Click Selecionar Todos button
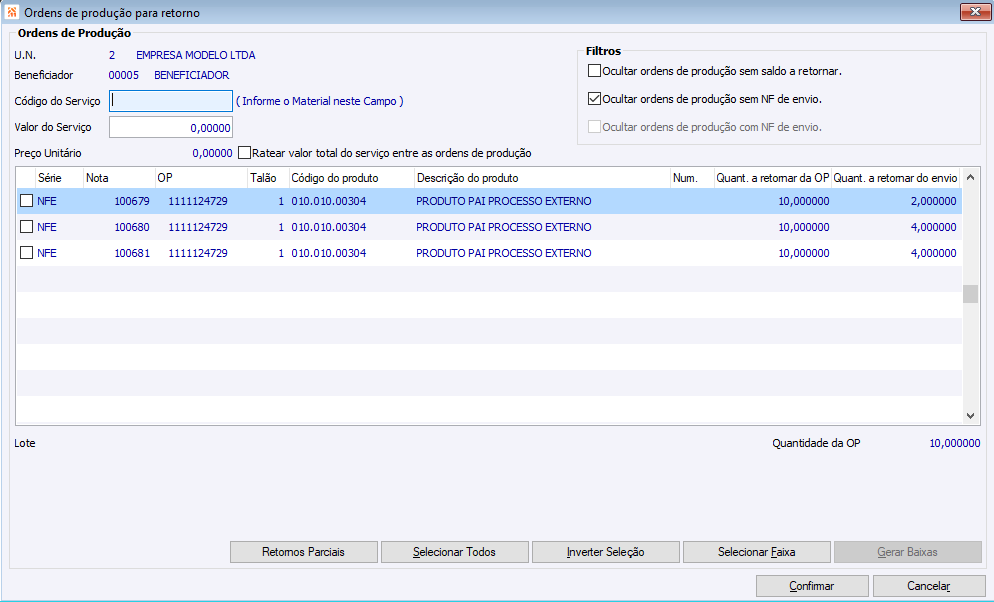This screenshot has height=602, width=994. [455, 552]
